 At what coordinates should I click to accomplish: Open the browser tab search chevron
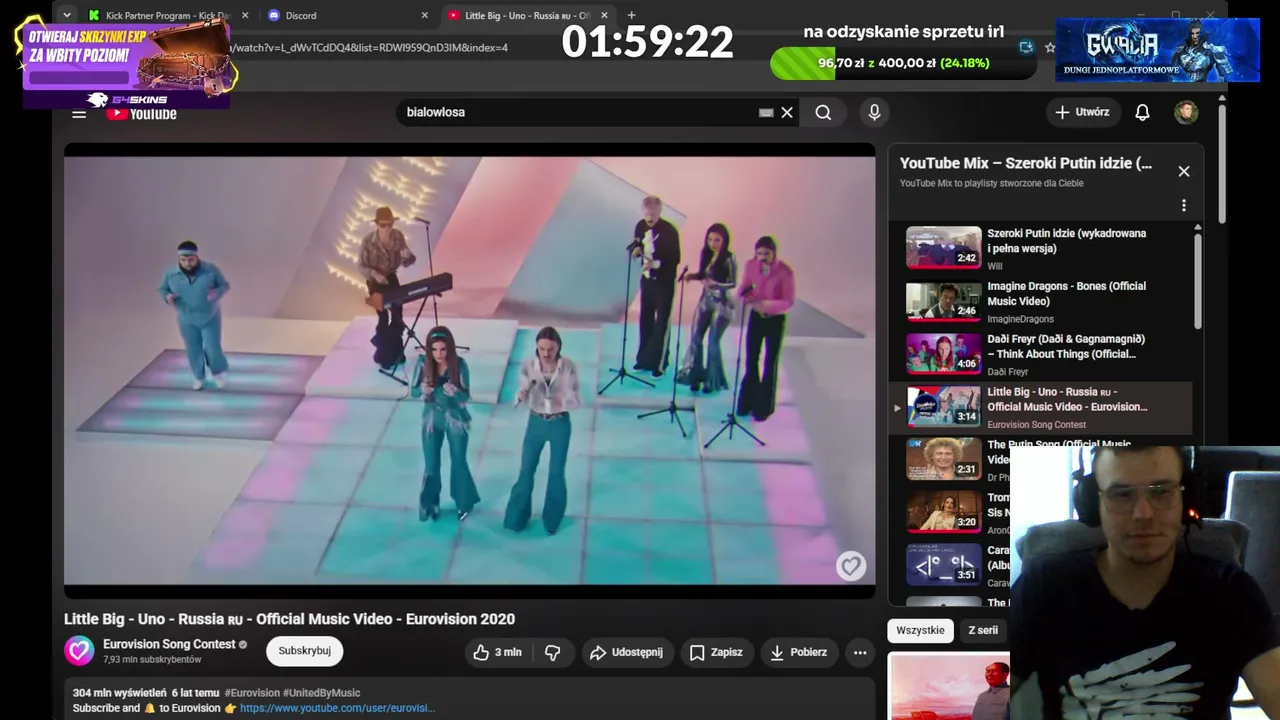pyautogui.click(x=66, y=15)
